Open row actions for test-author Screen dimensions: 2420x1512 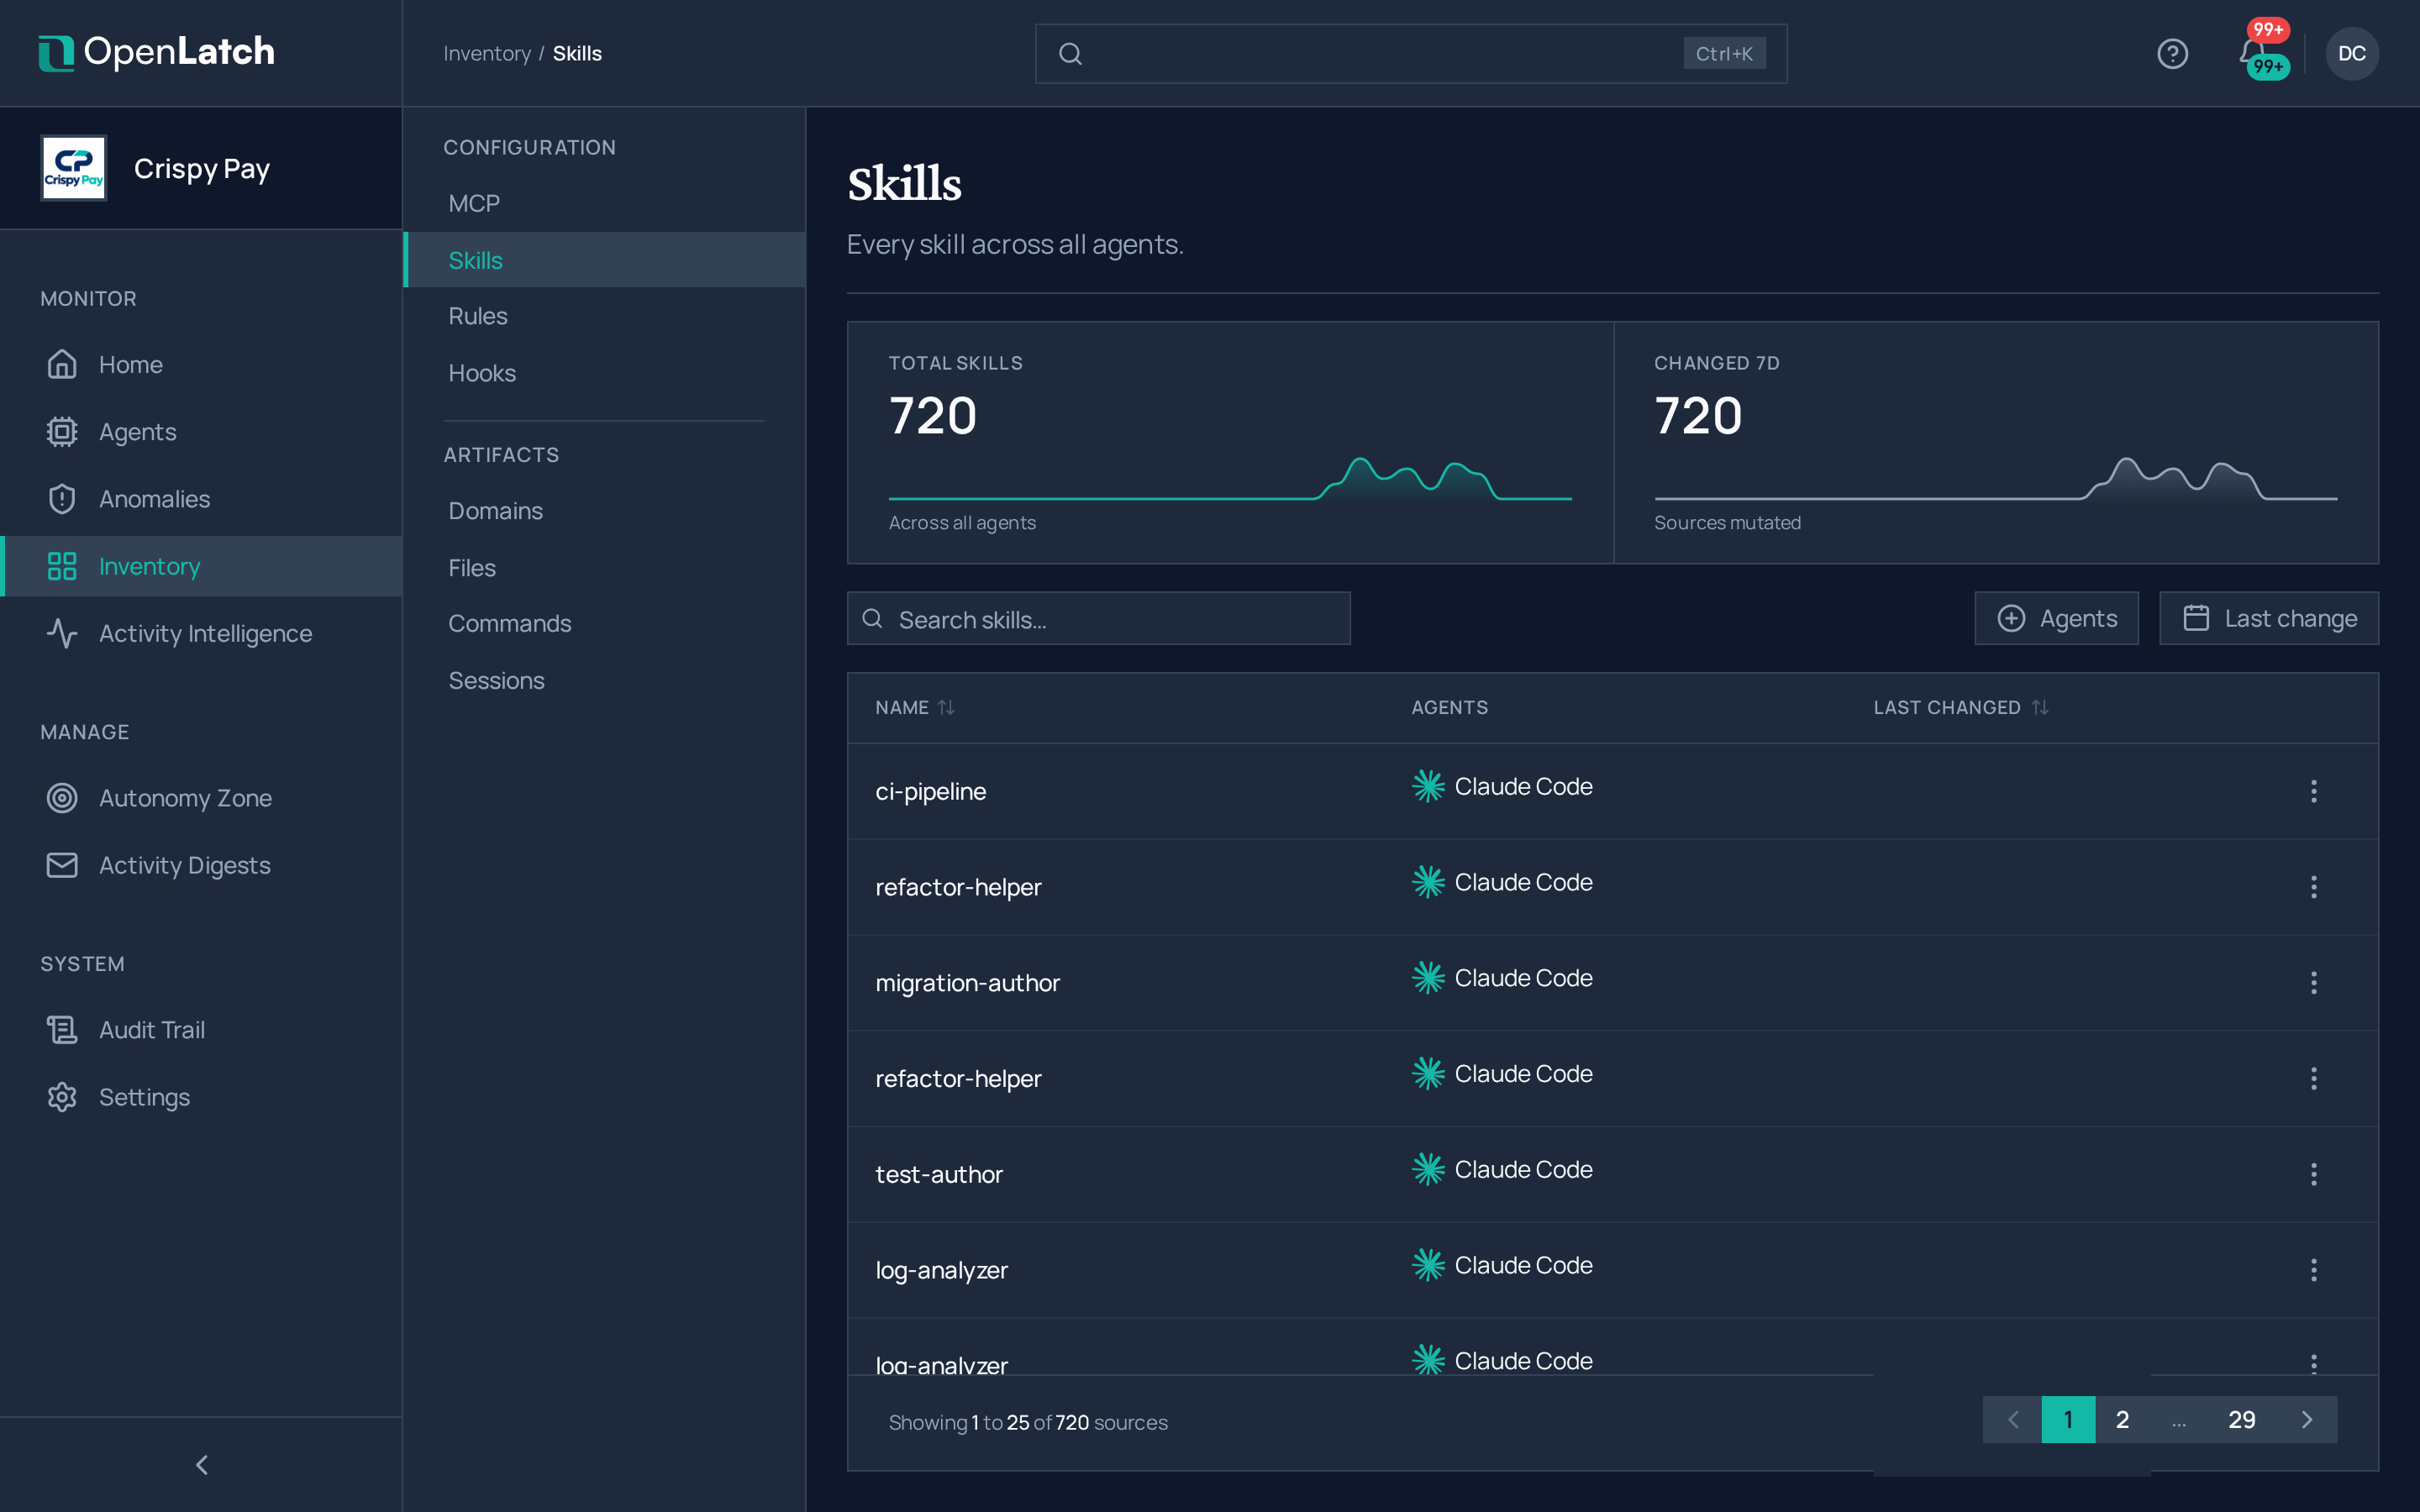(x=2313, y=1174)
